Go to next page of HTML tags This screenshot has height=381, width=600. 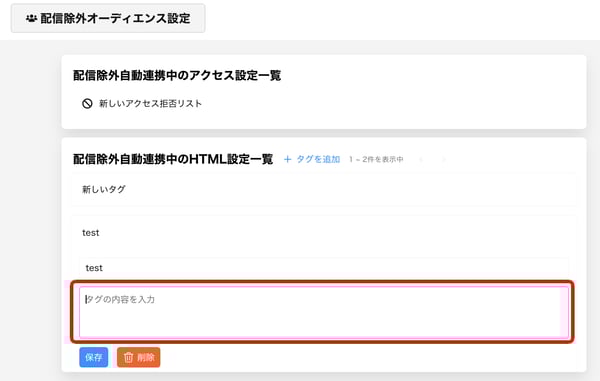pyautogui.click(x=444, y=159)
